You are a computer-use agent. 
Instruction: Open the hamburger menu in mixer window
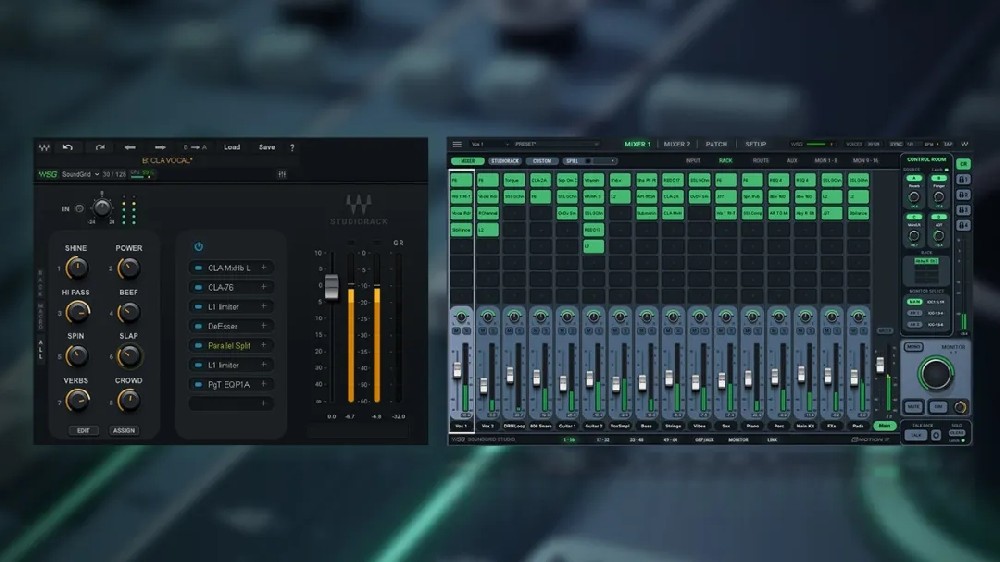(x=457, y=144)
